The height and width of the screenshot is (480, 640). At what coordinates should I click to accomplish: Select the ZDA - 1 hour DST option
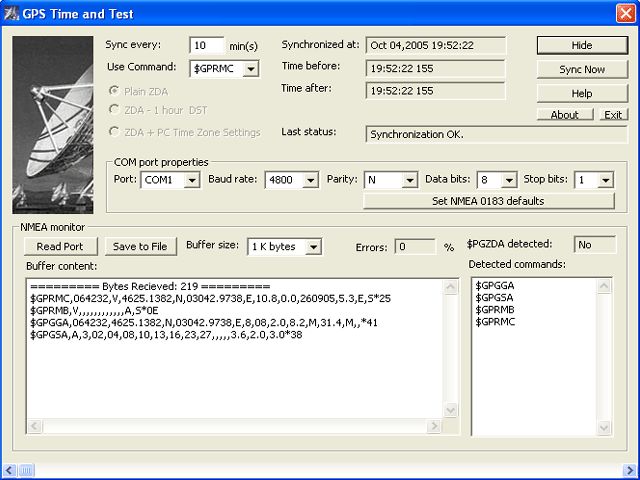pos(114,110)
